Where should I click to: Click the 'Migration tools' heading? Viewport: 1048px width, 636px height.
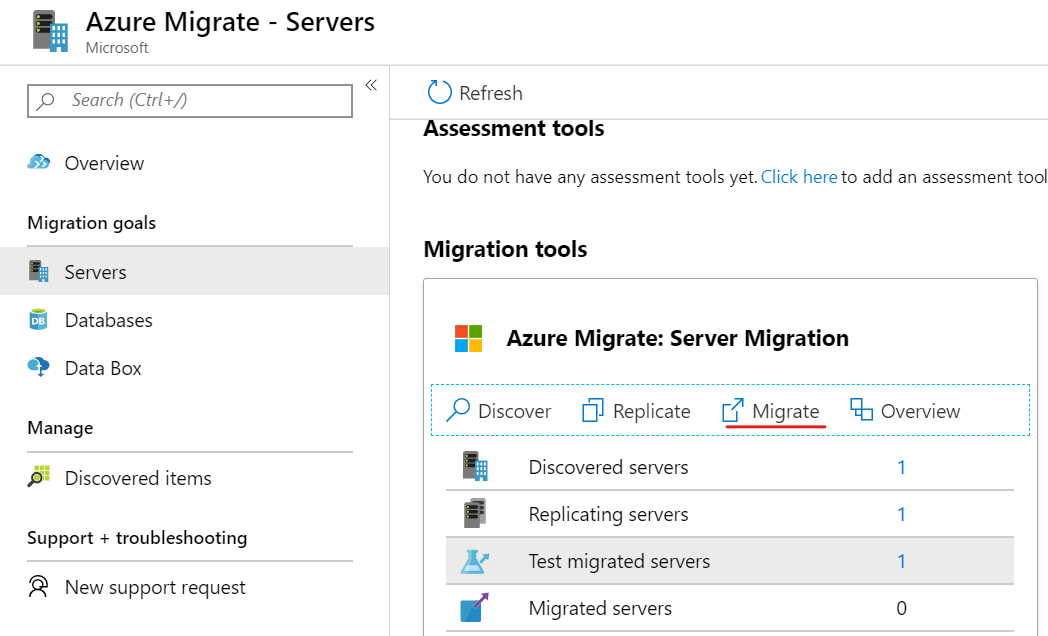pos(505,249)
